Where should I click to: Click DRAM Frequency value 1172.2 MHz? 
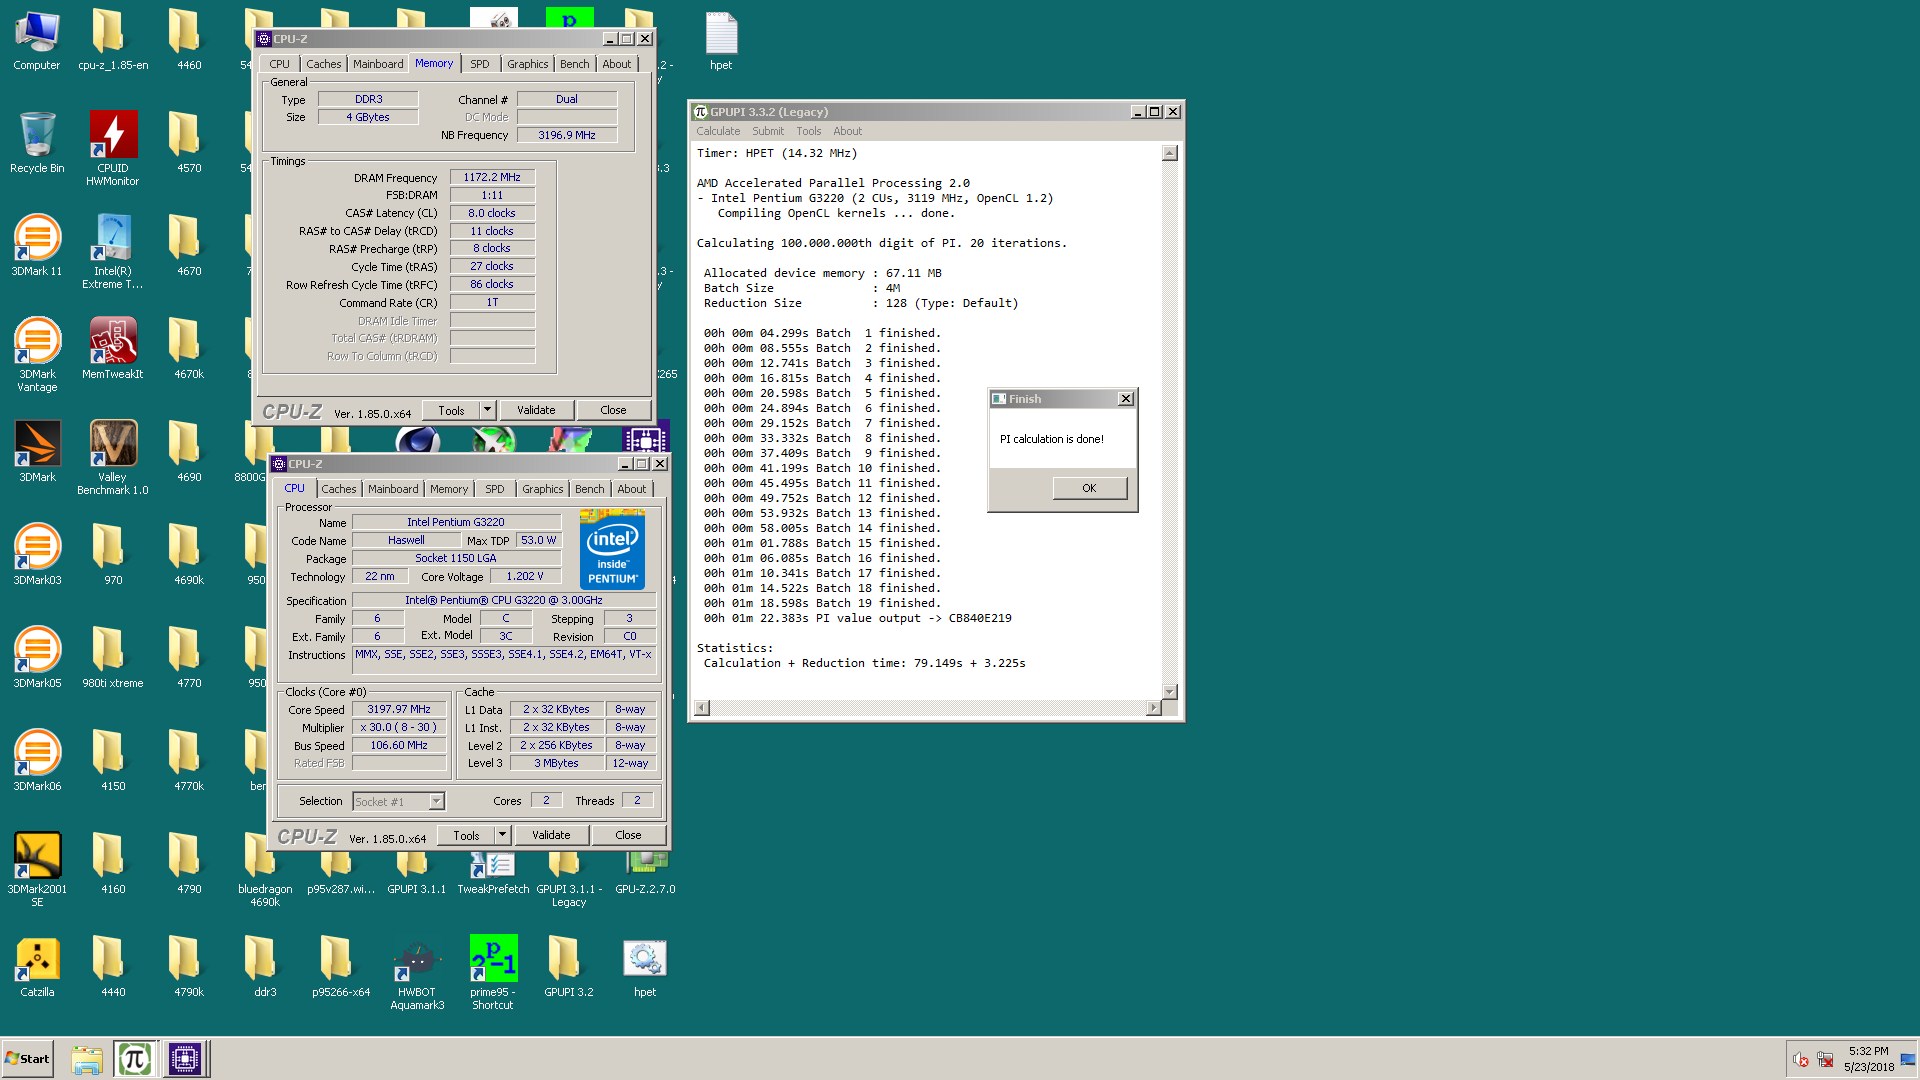click(x=492, y=177)
